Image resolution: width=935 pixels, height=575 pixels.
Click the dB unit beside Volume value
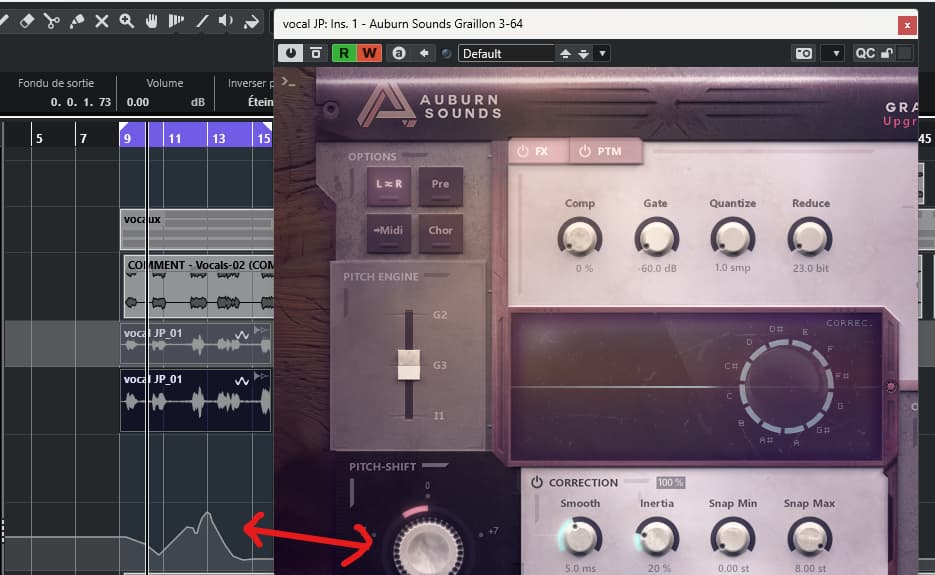[197, 102]
